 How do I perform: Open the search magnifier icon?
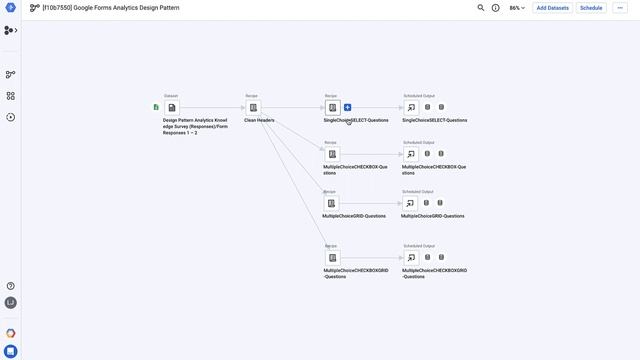pyautogui.click(x=481, y=7)
